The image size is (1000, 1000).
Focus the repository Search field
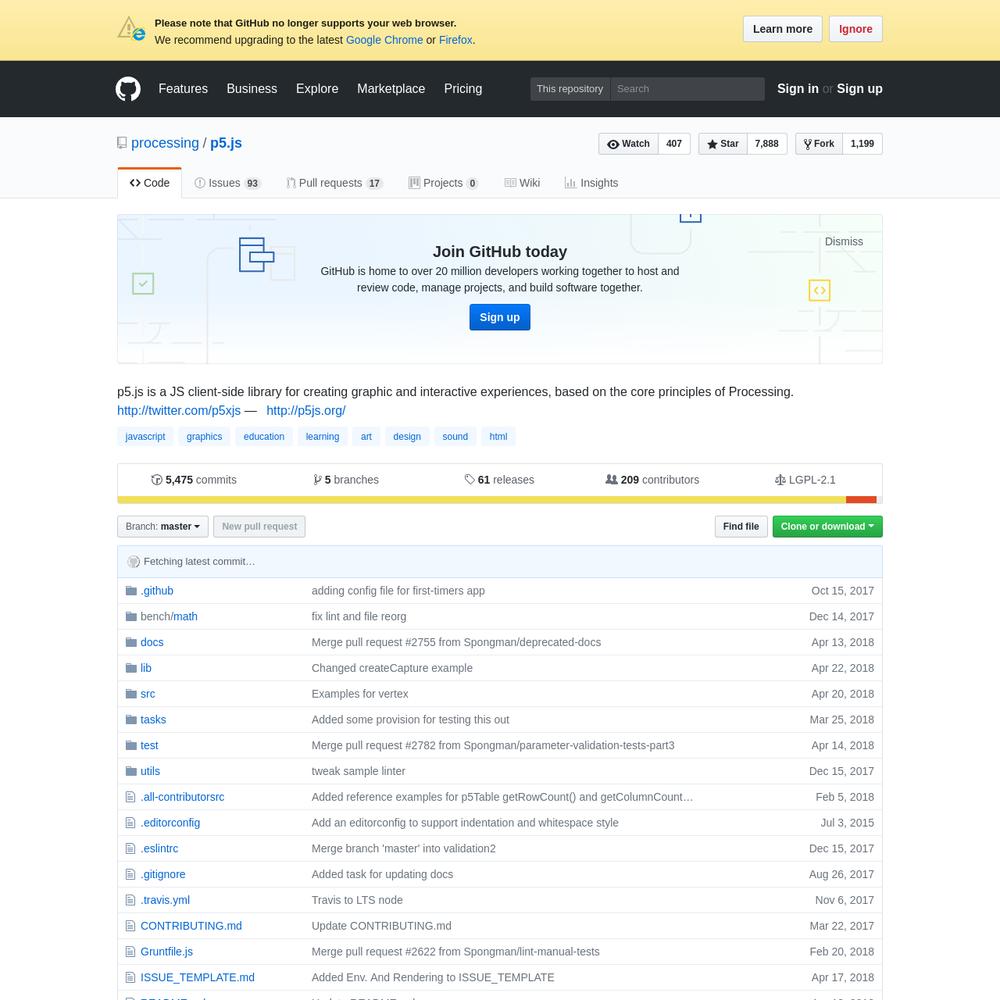point(687,89)
